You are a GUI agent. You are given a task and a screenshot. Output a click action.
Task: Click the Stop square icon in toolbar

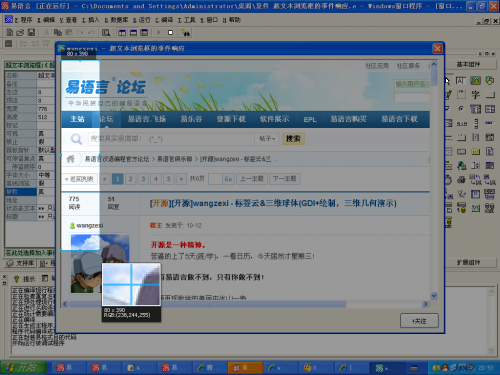click(170, 32)
